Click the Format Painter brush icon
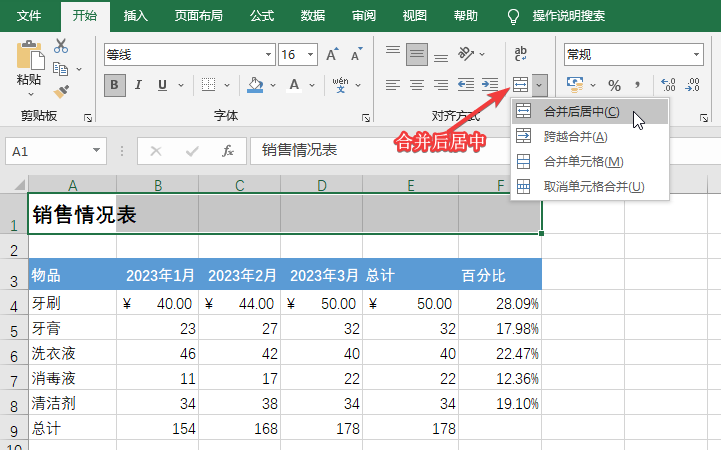Viewport: 721px width, 450px height. click(x=61, y=91)
